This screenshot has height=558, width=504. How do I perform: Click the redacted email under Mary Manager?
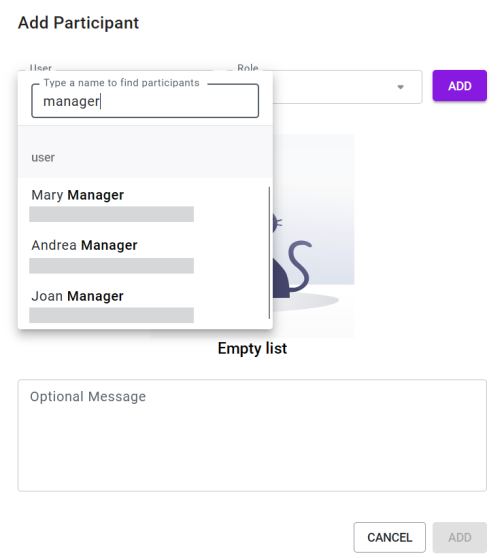(111, 214)
